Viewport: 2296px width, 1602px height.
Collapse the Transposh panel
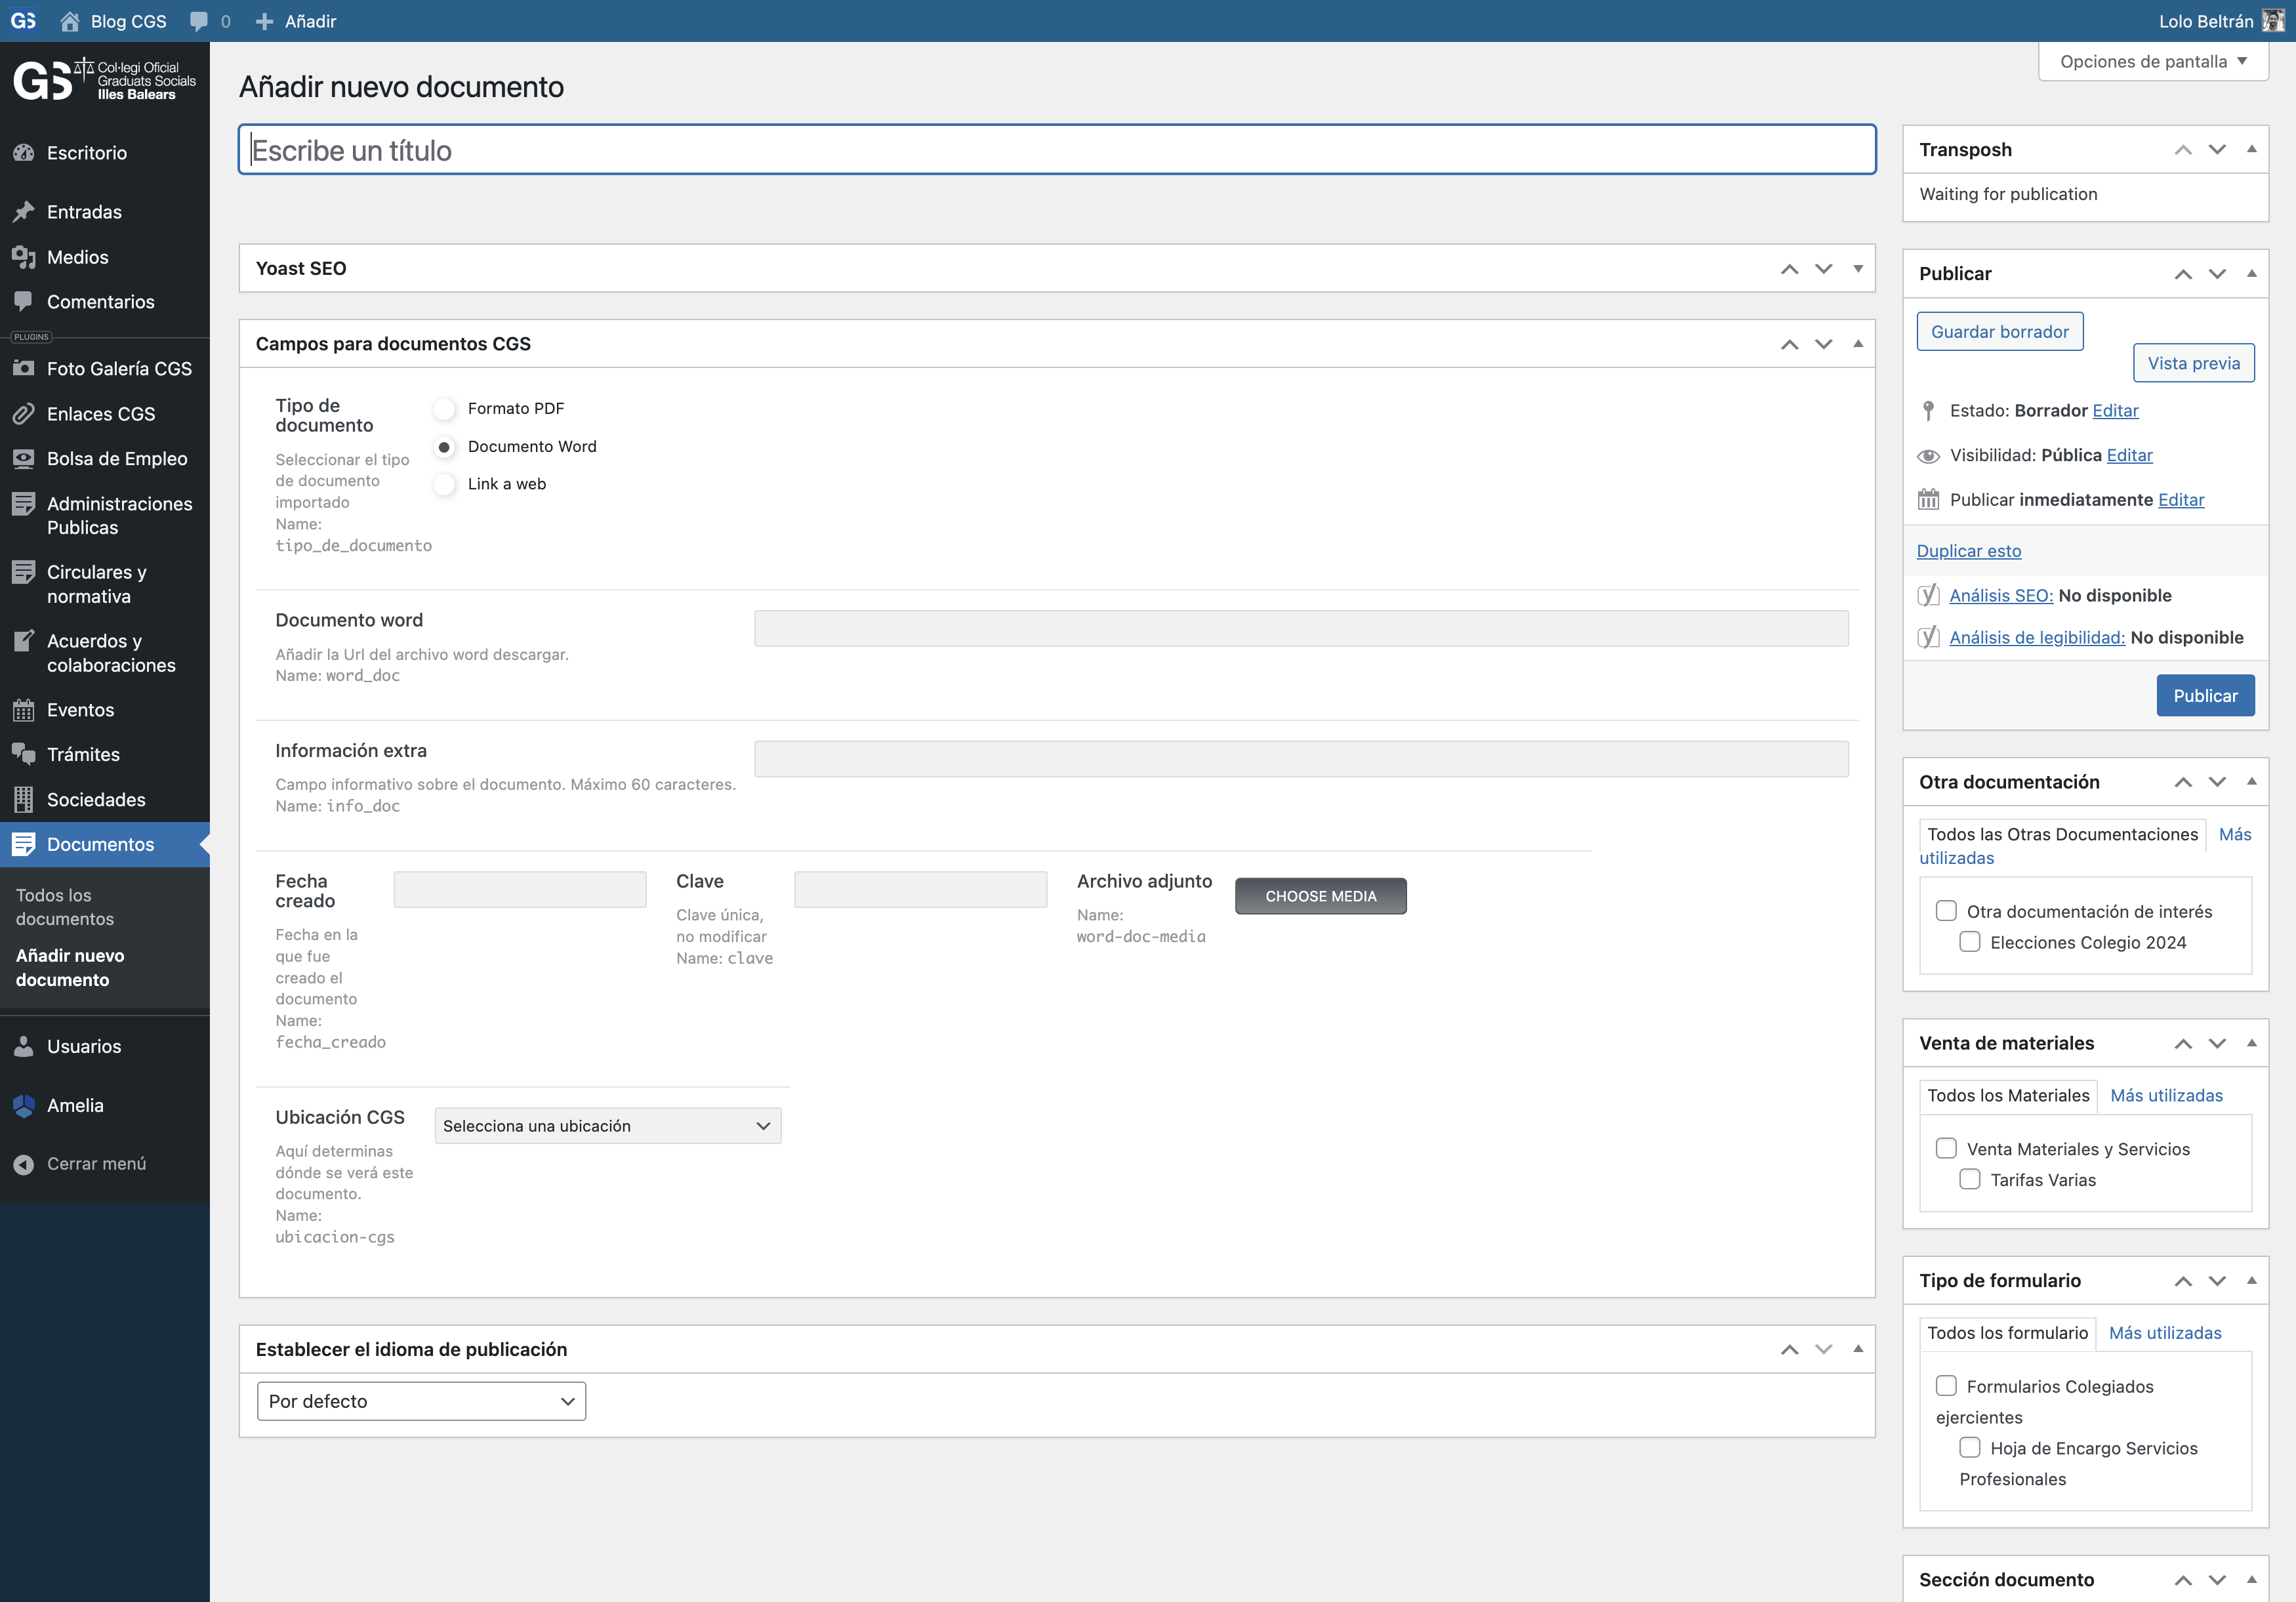tap(2252, 149)
